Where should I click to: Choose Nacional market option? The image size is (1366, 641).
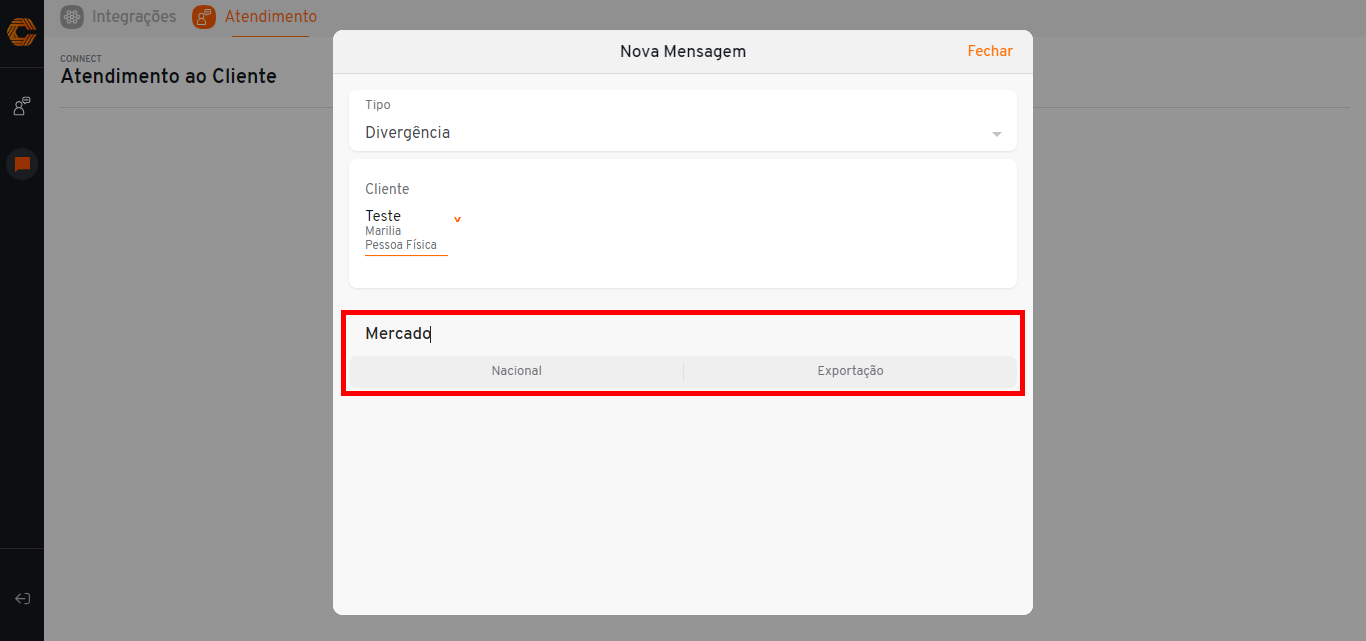point(516,371)
